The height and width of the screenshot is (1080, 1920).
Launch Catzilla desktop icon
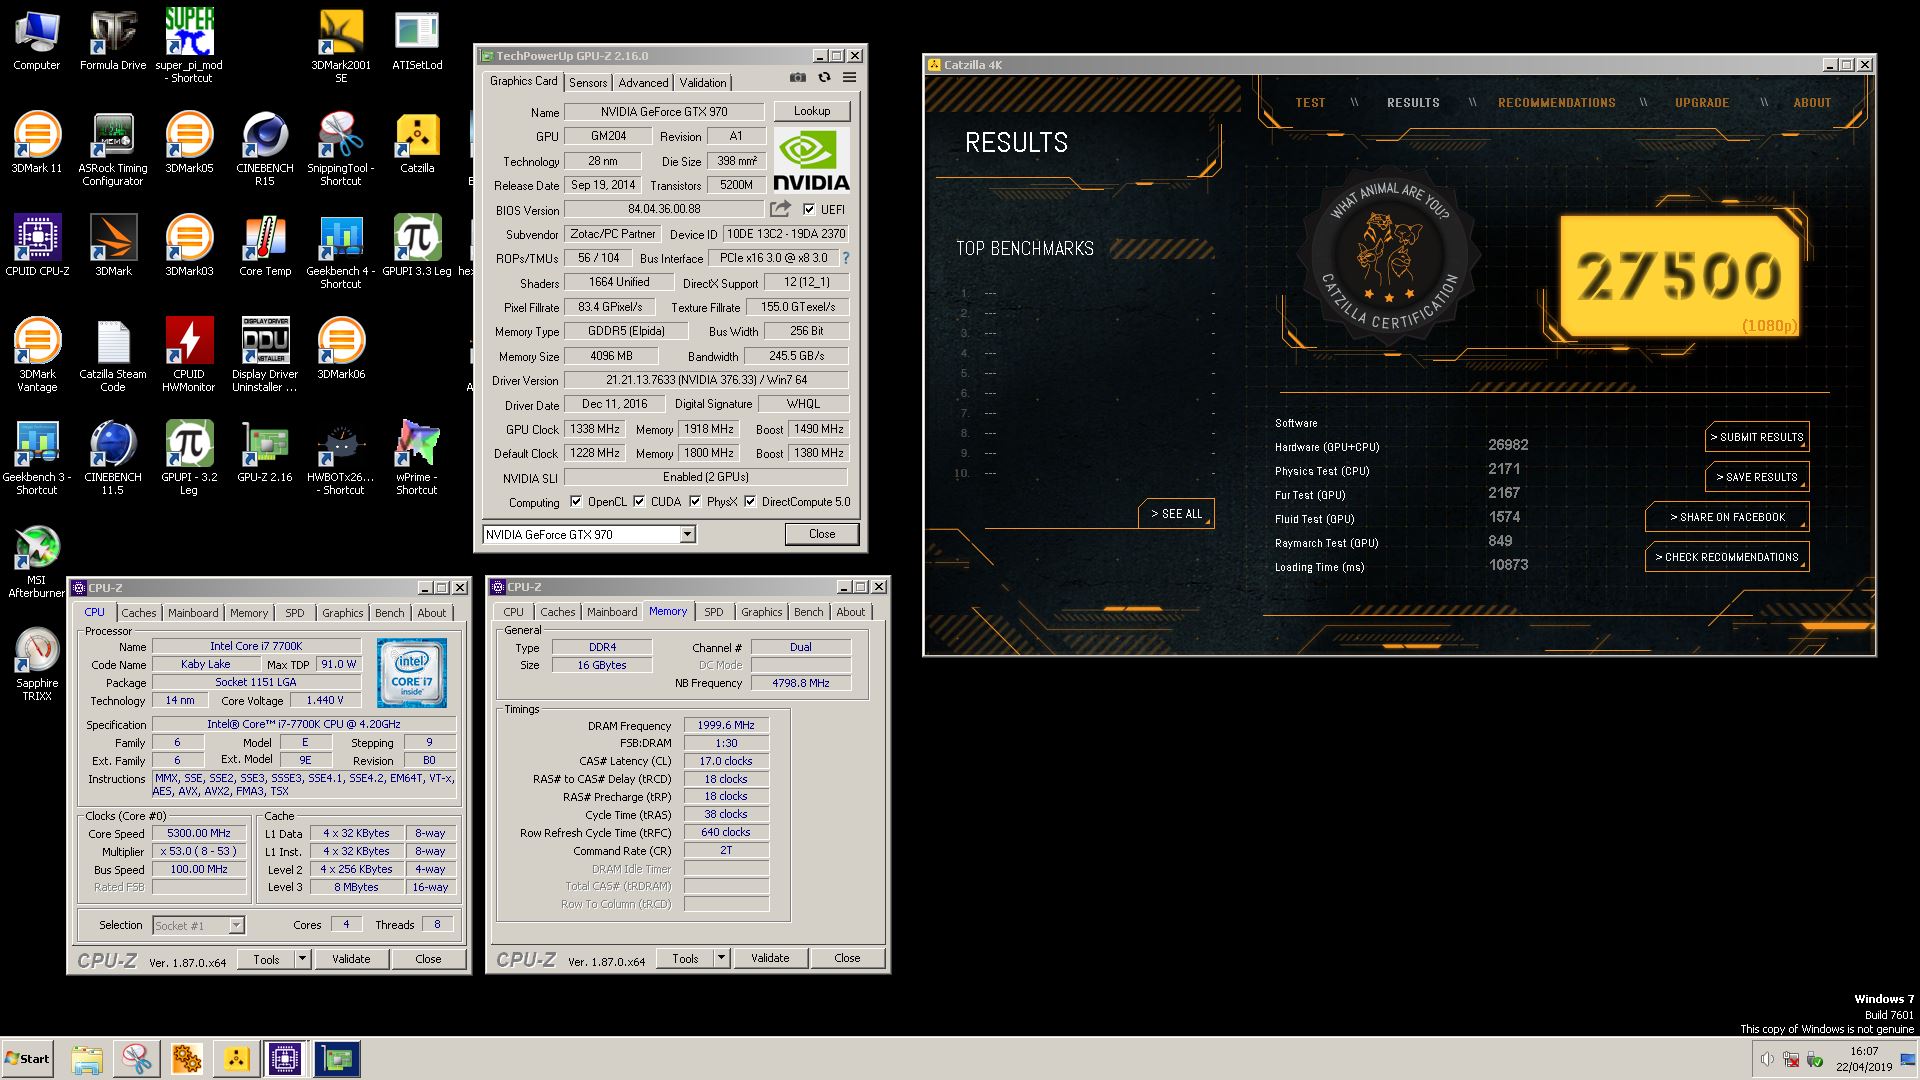pyautogui.click(x=417, y=143)
